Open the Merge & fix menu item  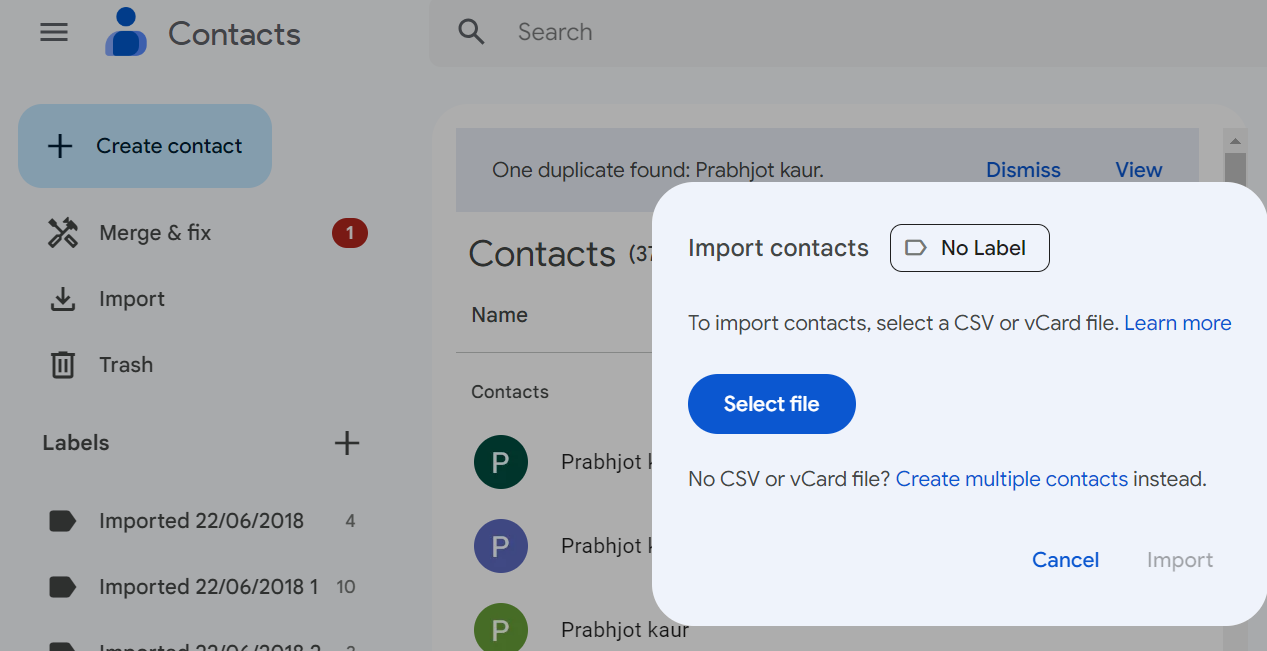155,233
